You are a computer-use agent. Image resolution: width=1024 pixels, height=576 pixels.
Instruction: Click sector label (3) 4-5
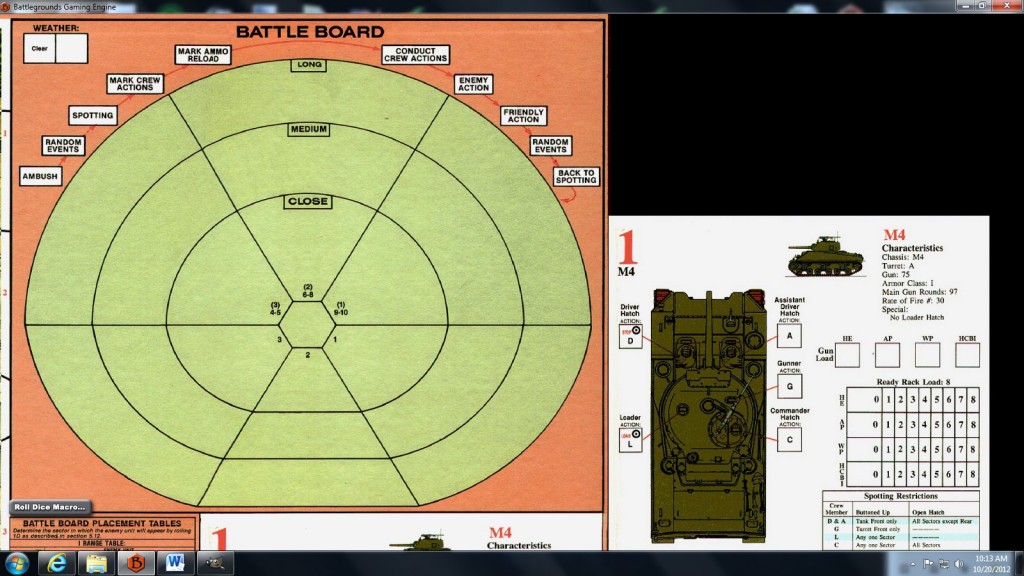(275, 309)
